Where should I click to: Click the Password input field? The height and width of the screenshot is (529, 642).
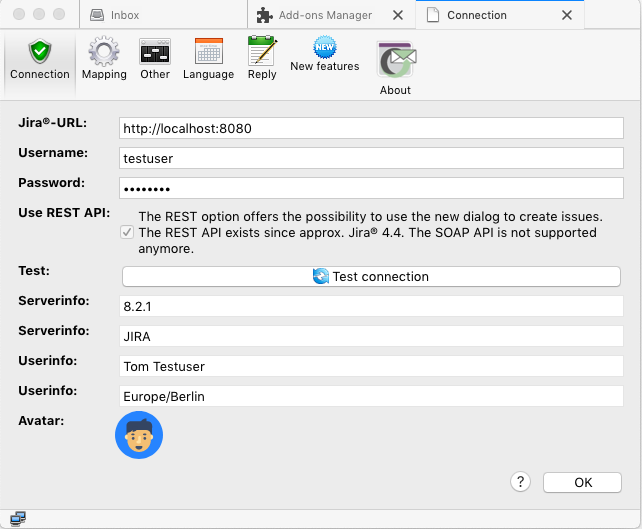click(371, 188)
